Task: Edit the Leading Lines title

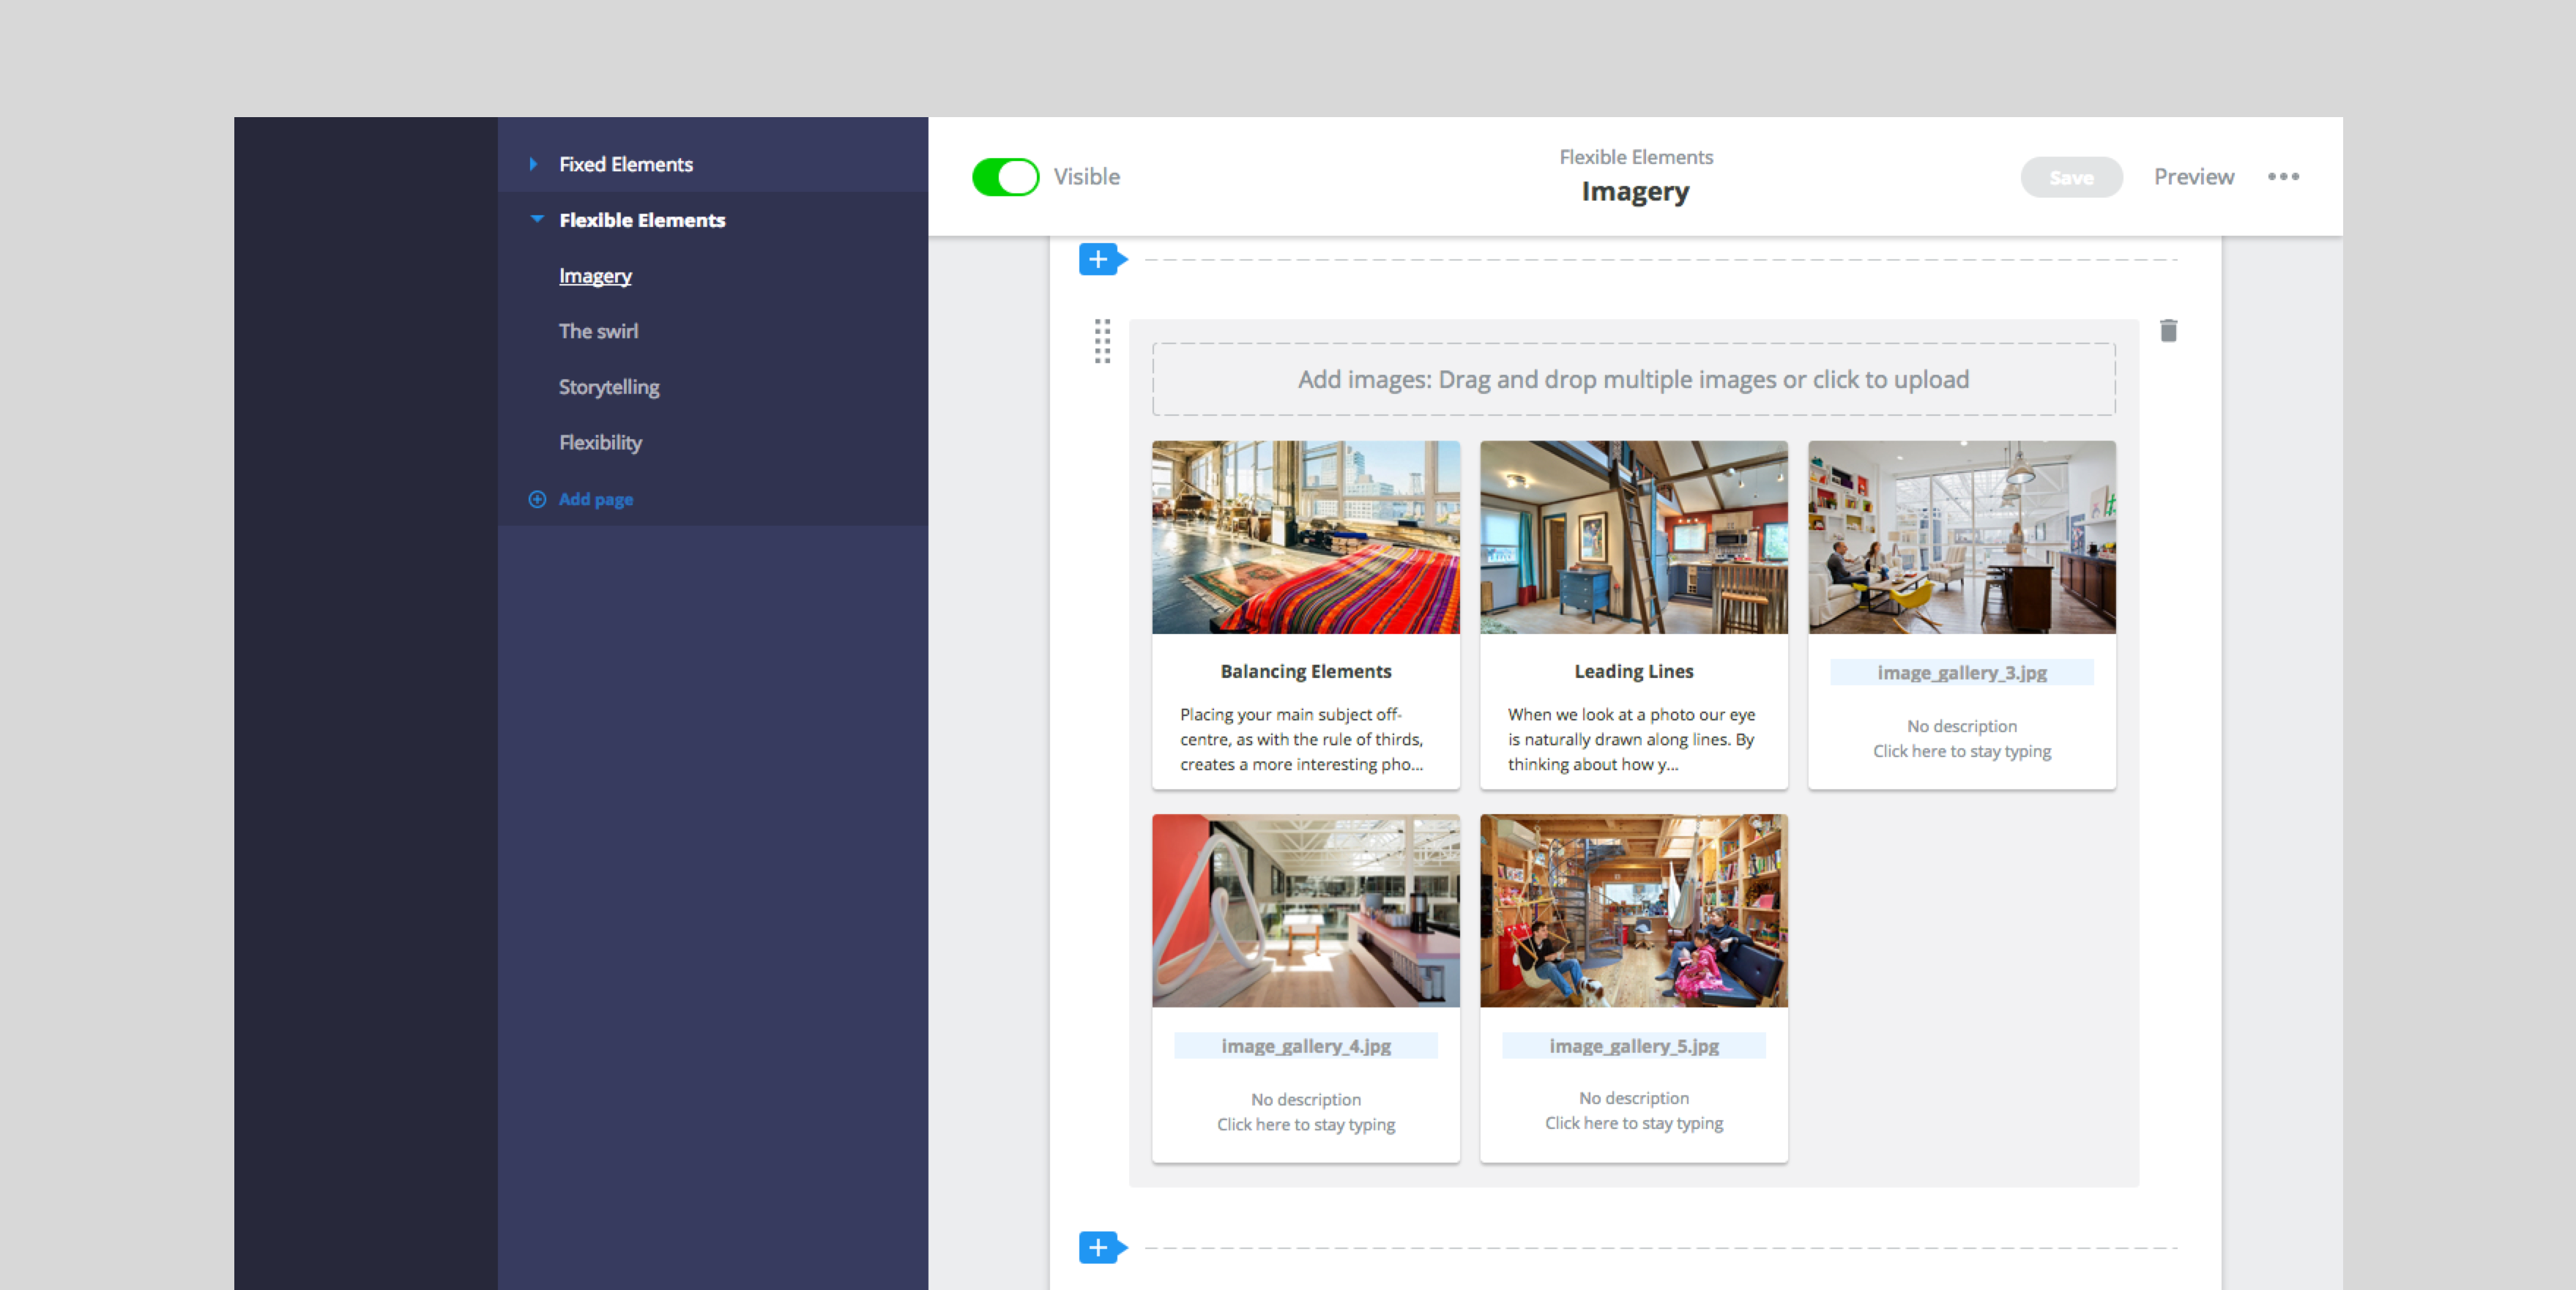Action: coord(1633,671)
